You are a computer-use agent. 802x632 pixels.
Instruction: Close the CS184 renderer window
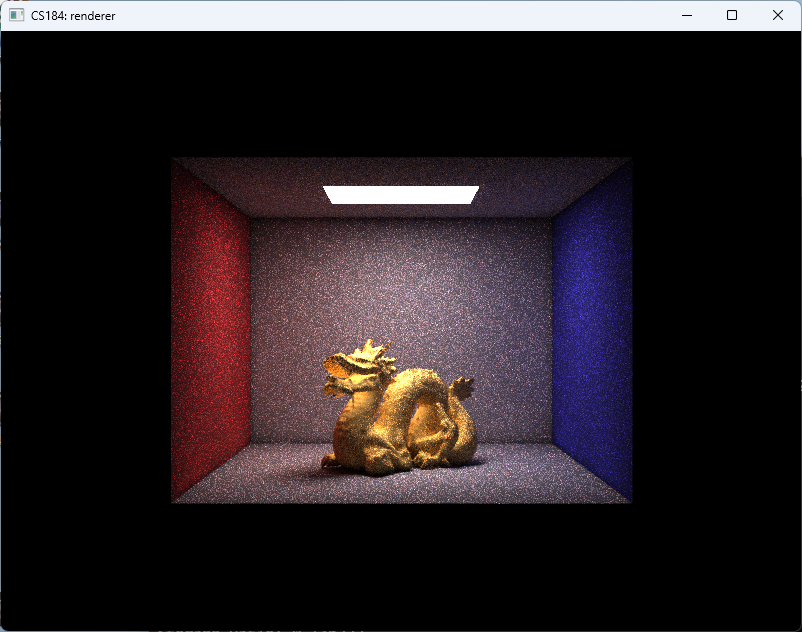coord(777,15)
